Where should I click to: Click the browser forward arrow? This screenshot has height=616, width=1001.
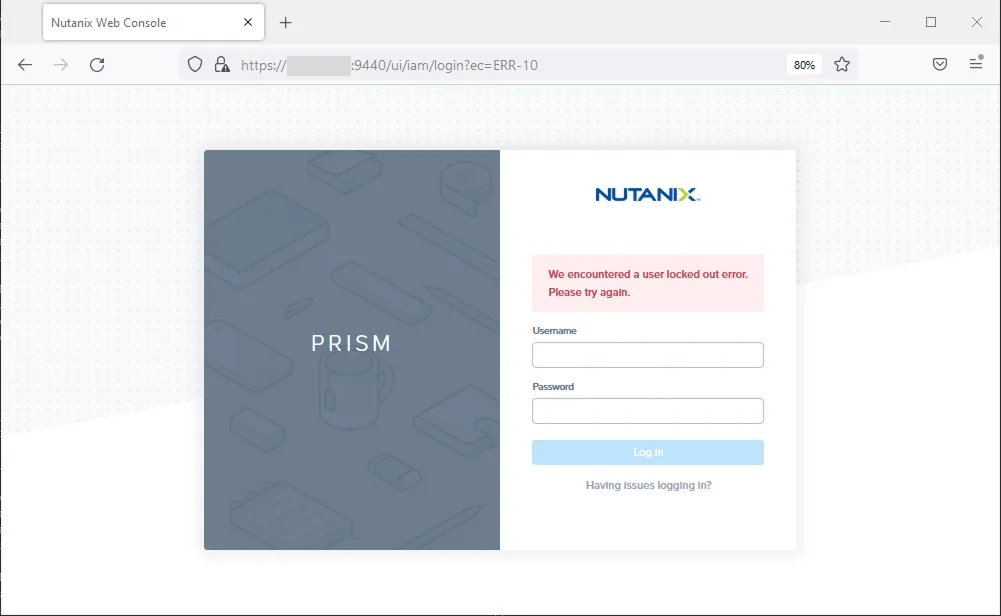[61, 64]
